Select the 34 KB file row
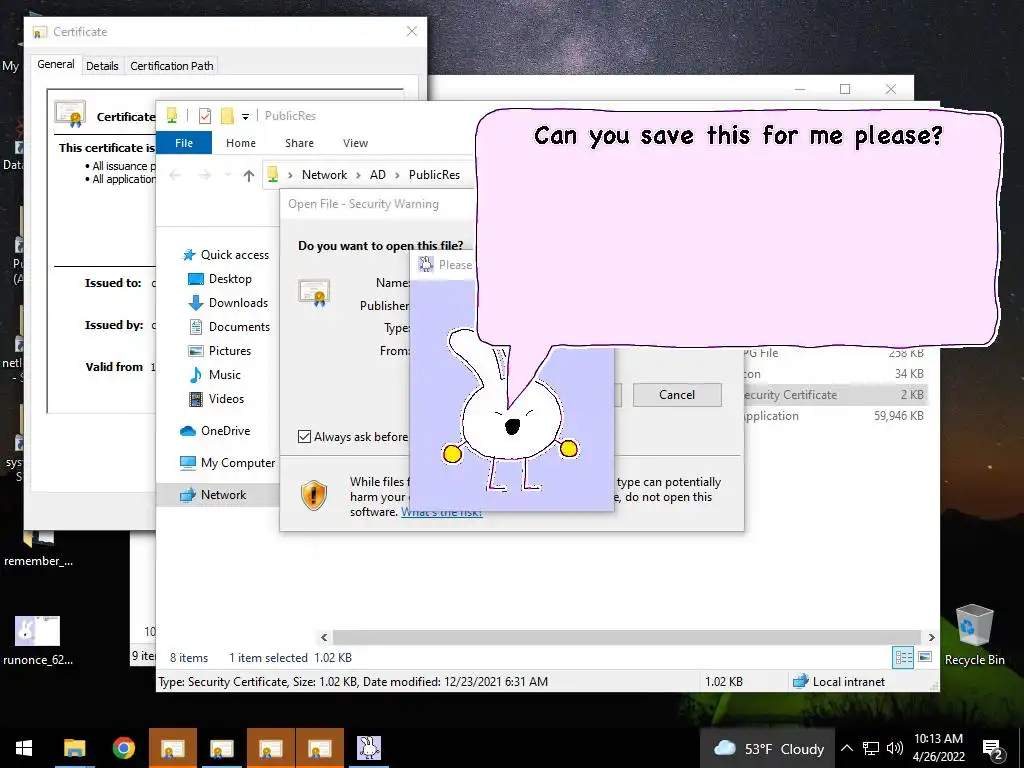The height and width of the screenshot is (768, 1024). pos(835,374)
